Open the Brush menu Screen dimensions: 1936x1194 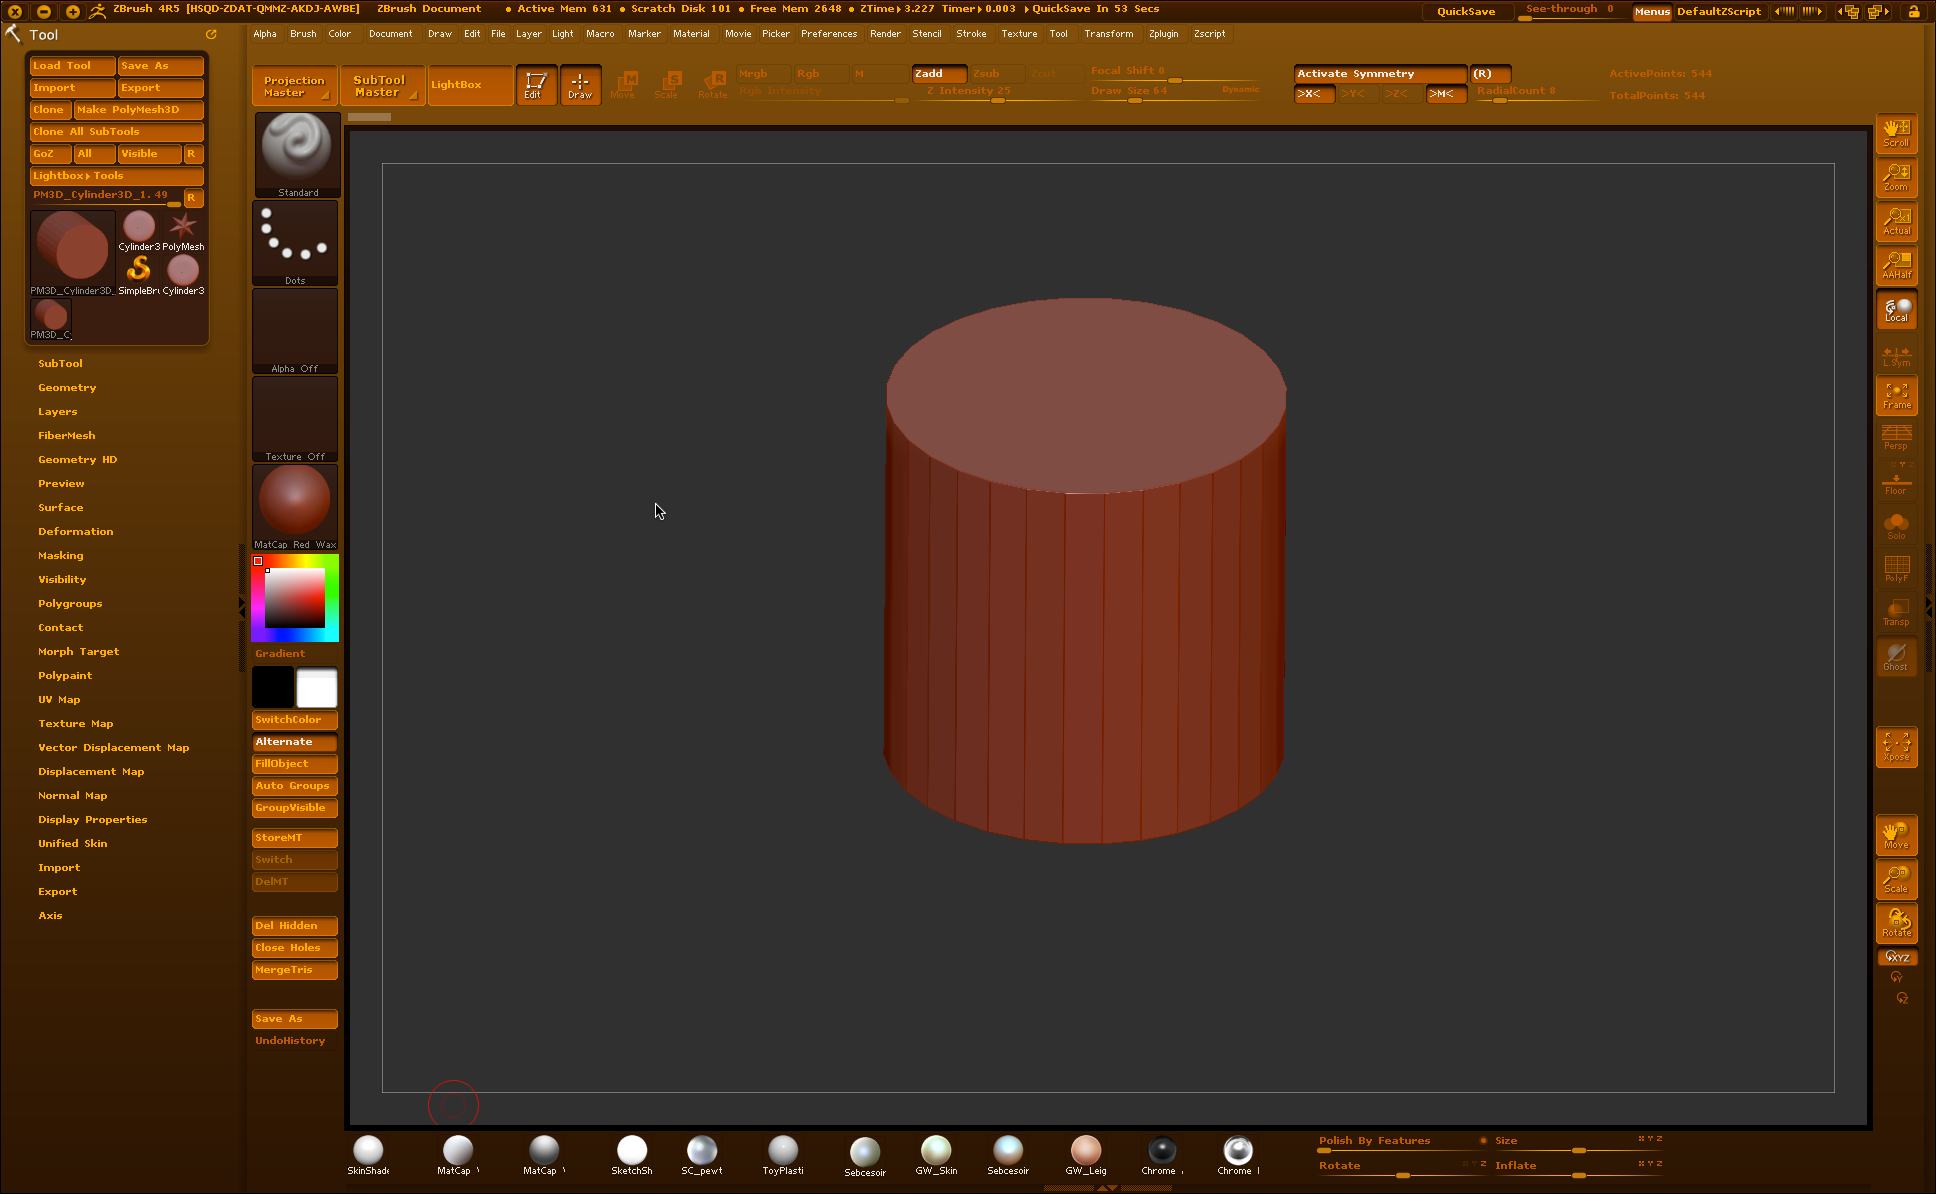click(x=303, y=34)
